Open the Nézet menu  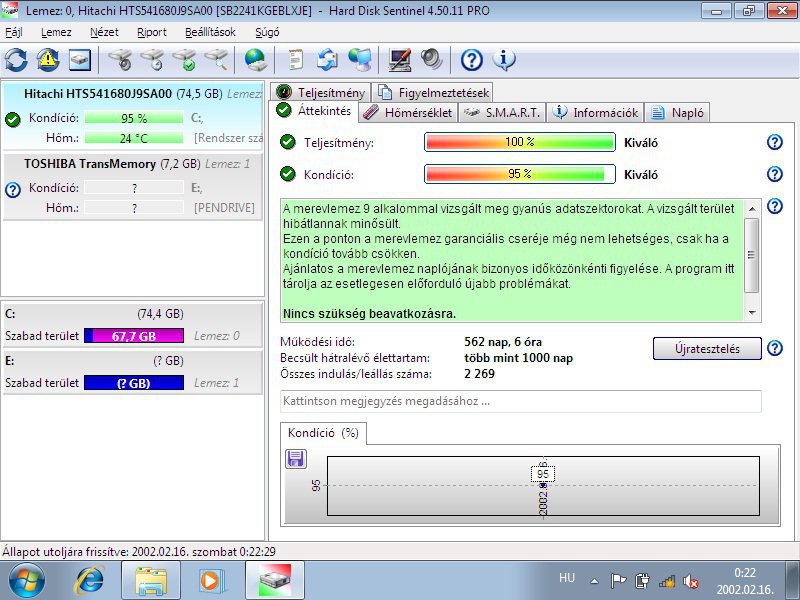[x=104, y=32]
